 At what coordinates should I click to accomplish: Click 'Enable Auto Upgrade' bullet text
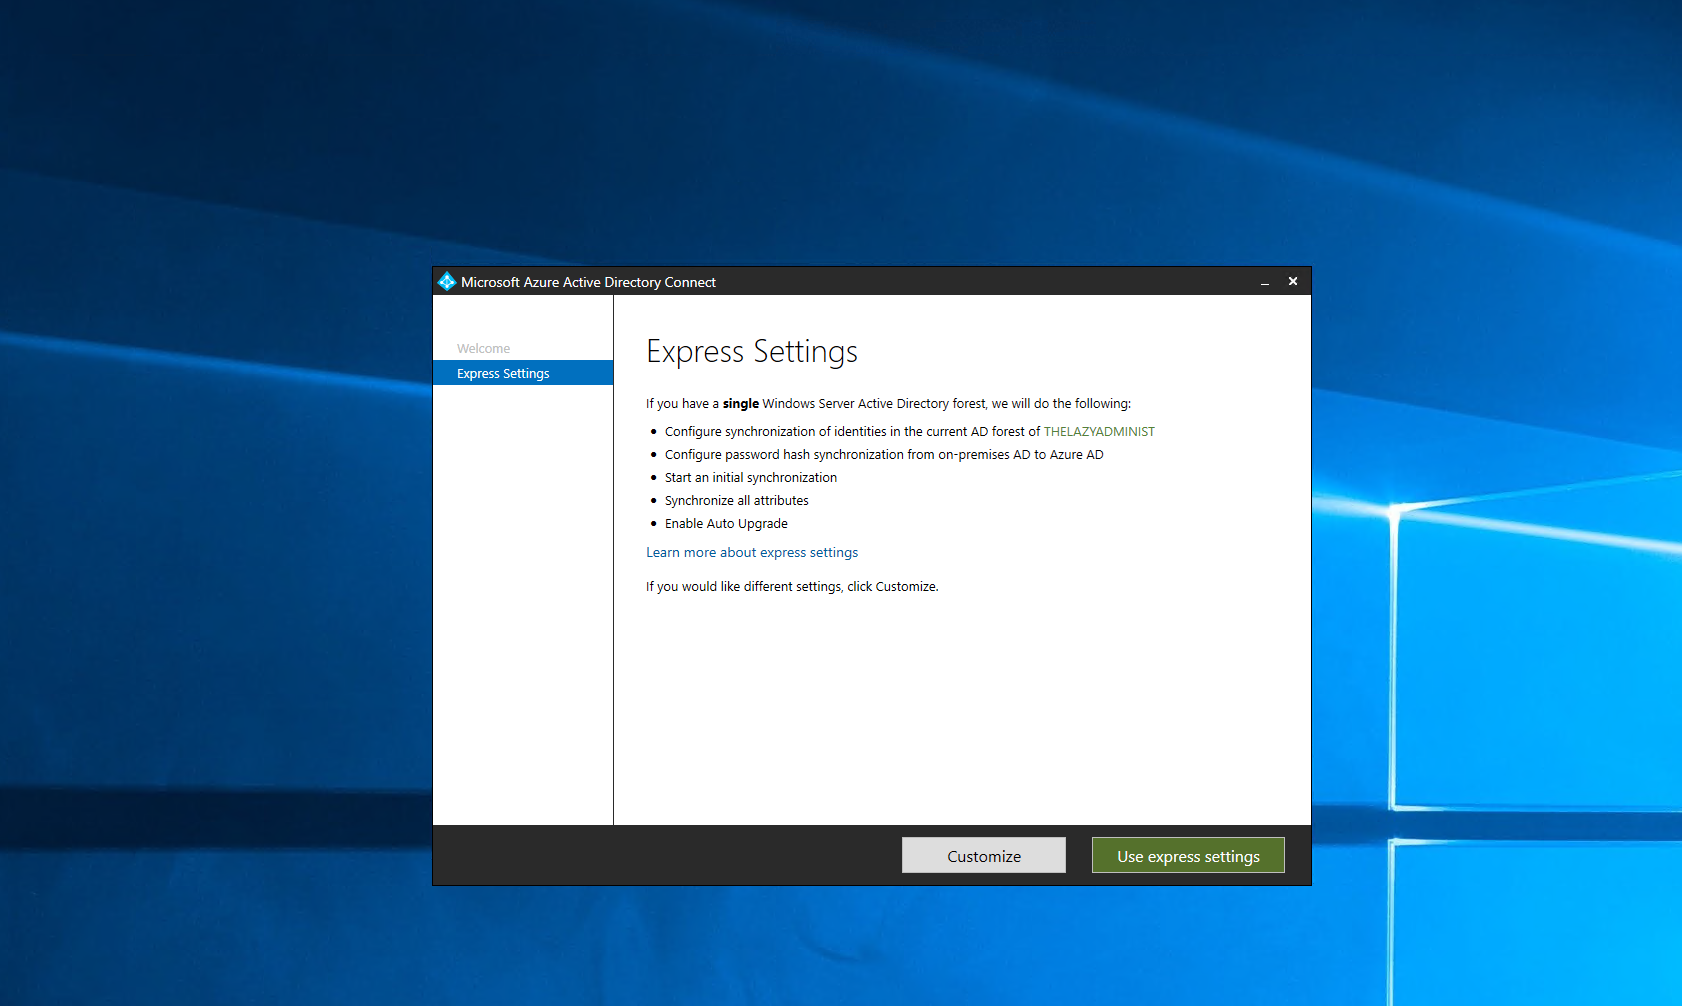click(x=726, y=523)
